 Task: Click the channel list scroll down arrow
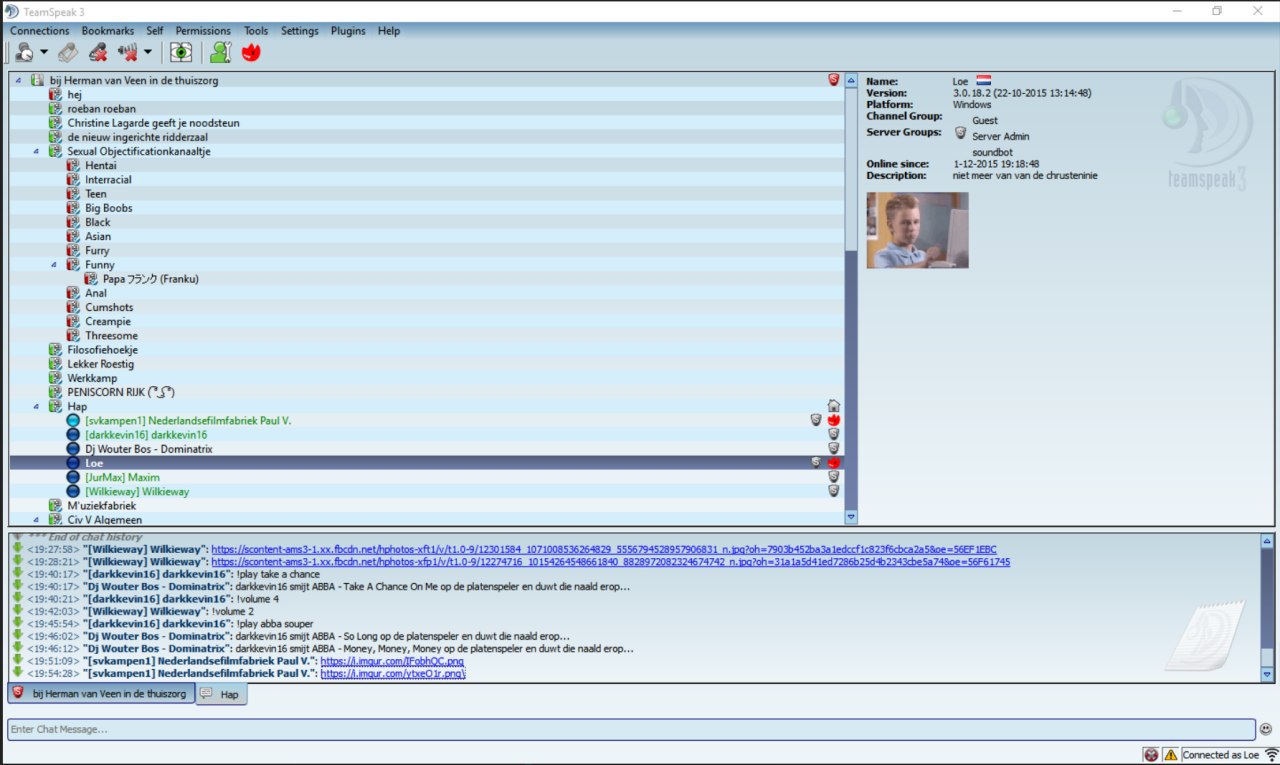[851, 517]
